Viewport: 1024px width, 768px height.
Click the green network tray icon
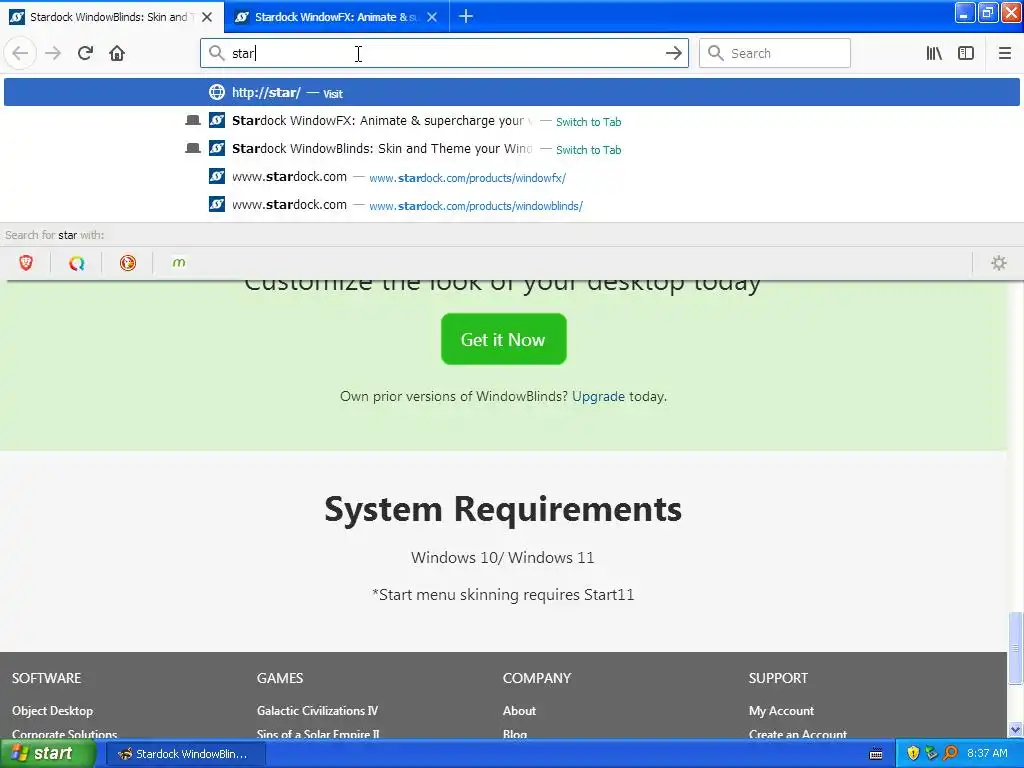(931, 754)
